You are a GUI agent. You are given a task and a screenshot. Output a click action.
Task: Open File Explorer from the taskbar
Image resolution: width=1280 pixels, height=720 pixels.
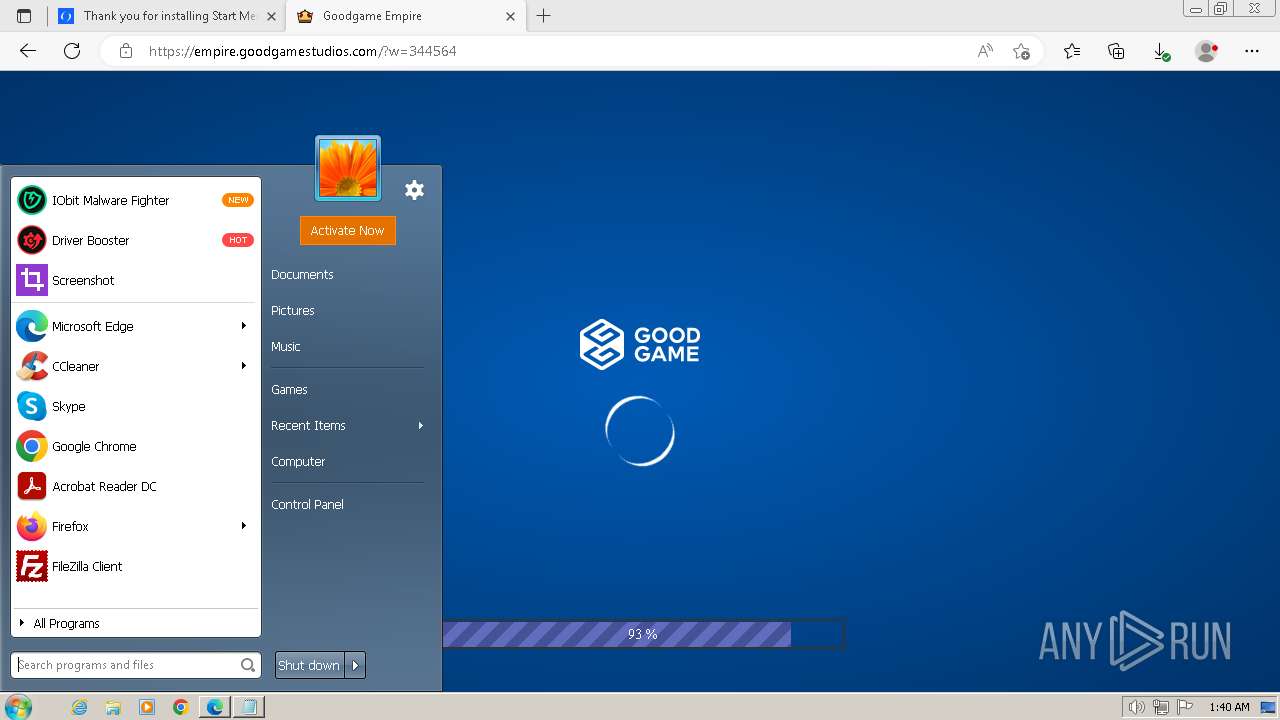[x=113, y=707]
